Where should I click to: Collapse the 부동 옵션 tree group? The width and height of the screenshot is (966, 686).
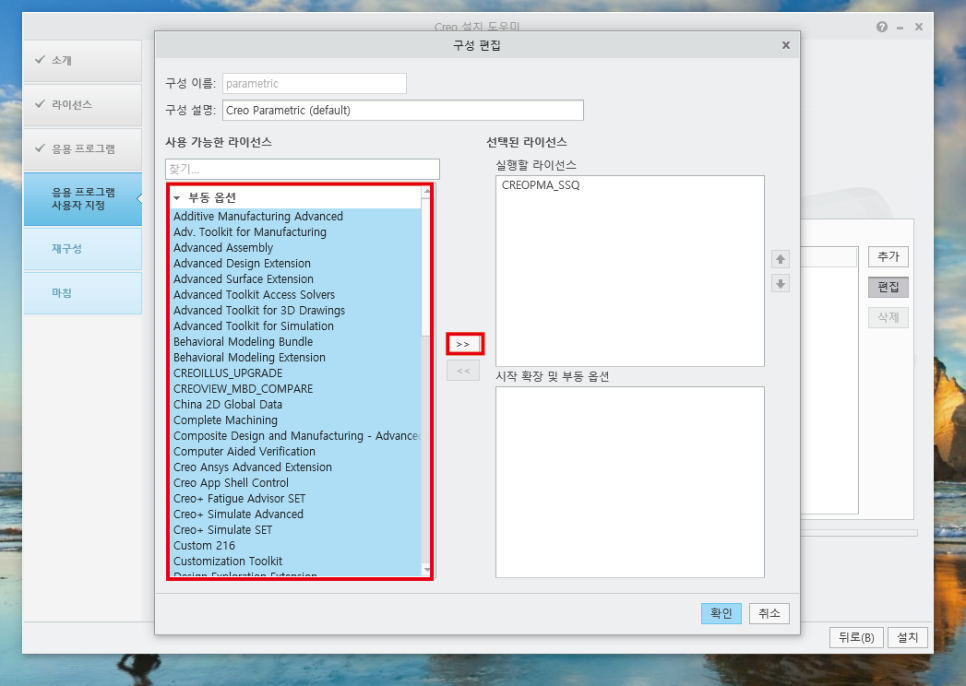pyautogui.click(x=177, y=198)
